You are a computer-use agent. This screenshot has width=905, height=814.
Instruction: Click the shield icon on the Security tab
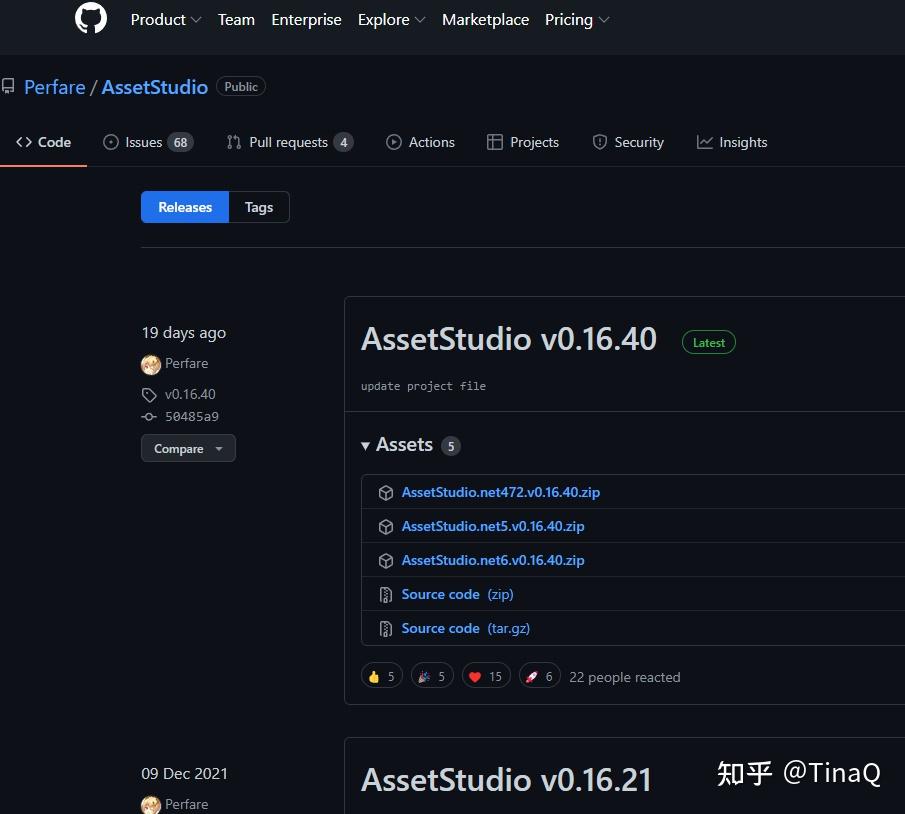(x=599, y=142)
